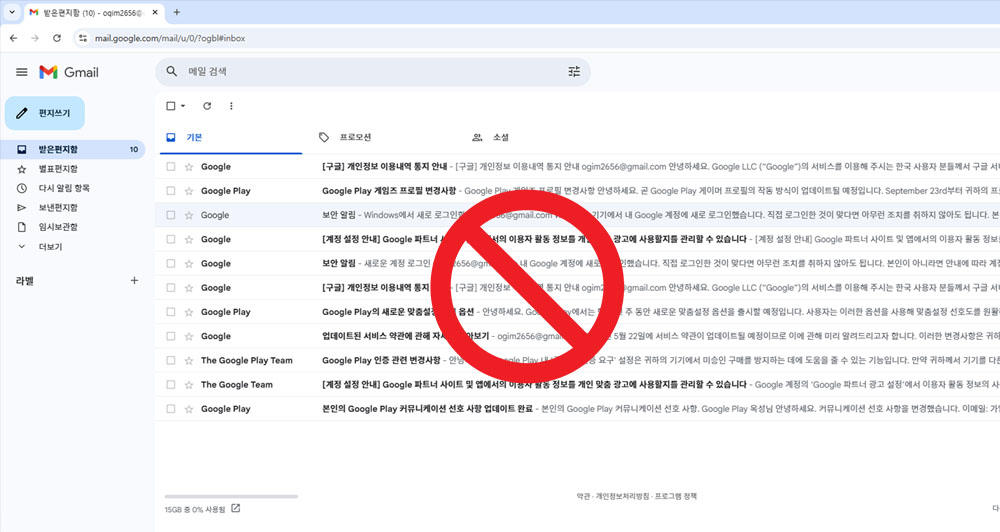The width and height of the screenshot is (1000, 532).
Task: Check the box for The Google Team email
Action: click(x=171, y=385)
